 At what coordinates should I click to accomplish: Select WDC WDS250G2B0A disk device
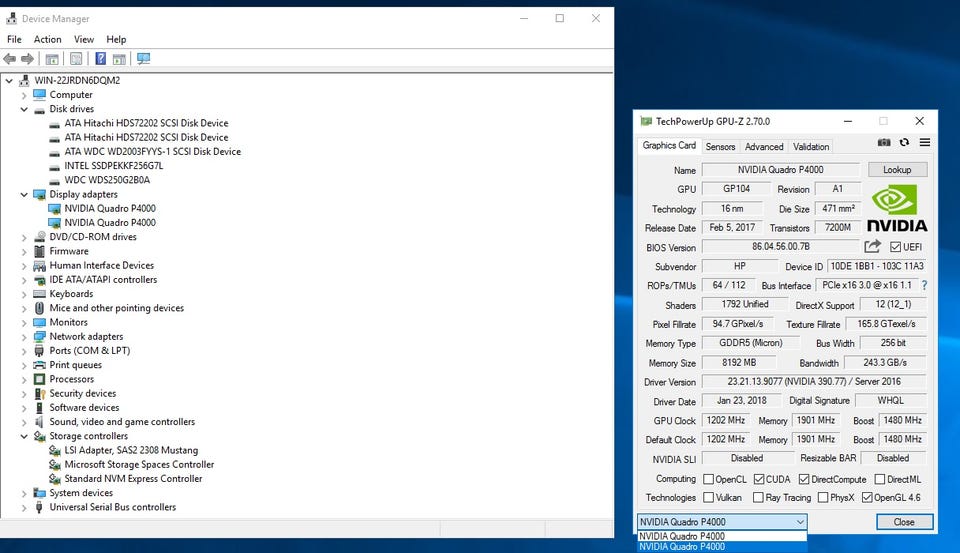[x=107, y=180]
